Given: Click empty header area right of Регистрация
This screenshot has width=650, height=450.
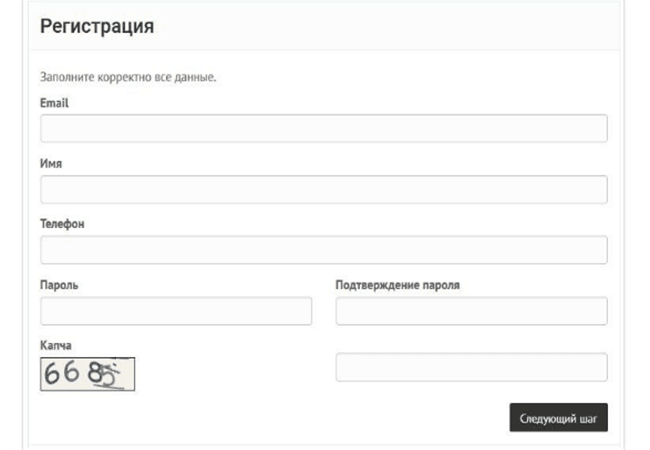Looking at the screenshot, I should tap(386, 27).
